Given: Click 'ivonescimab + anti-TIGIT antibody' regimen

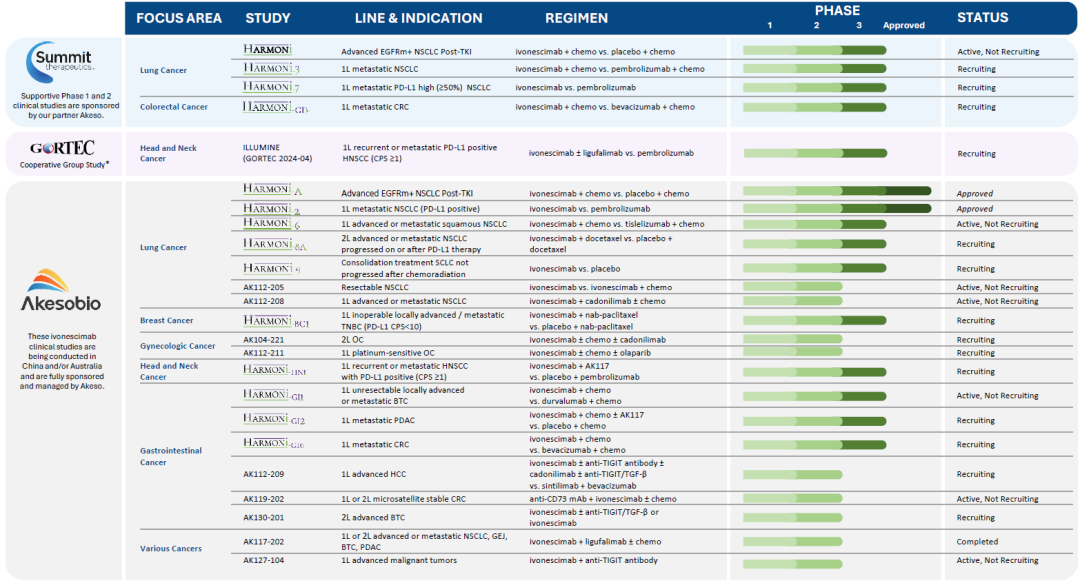Looking at the screenshot, I should pos(594,560).
